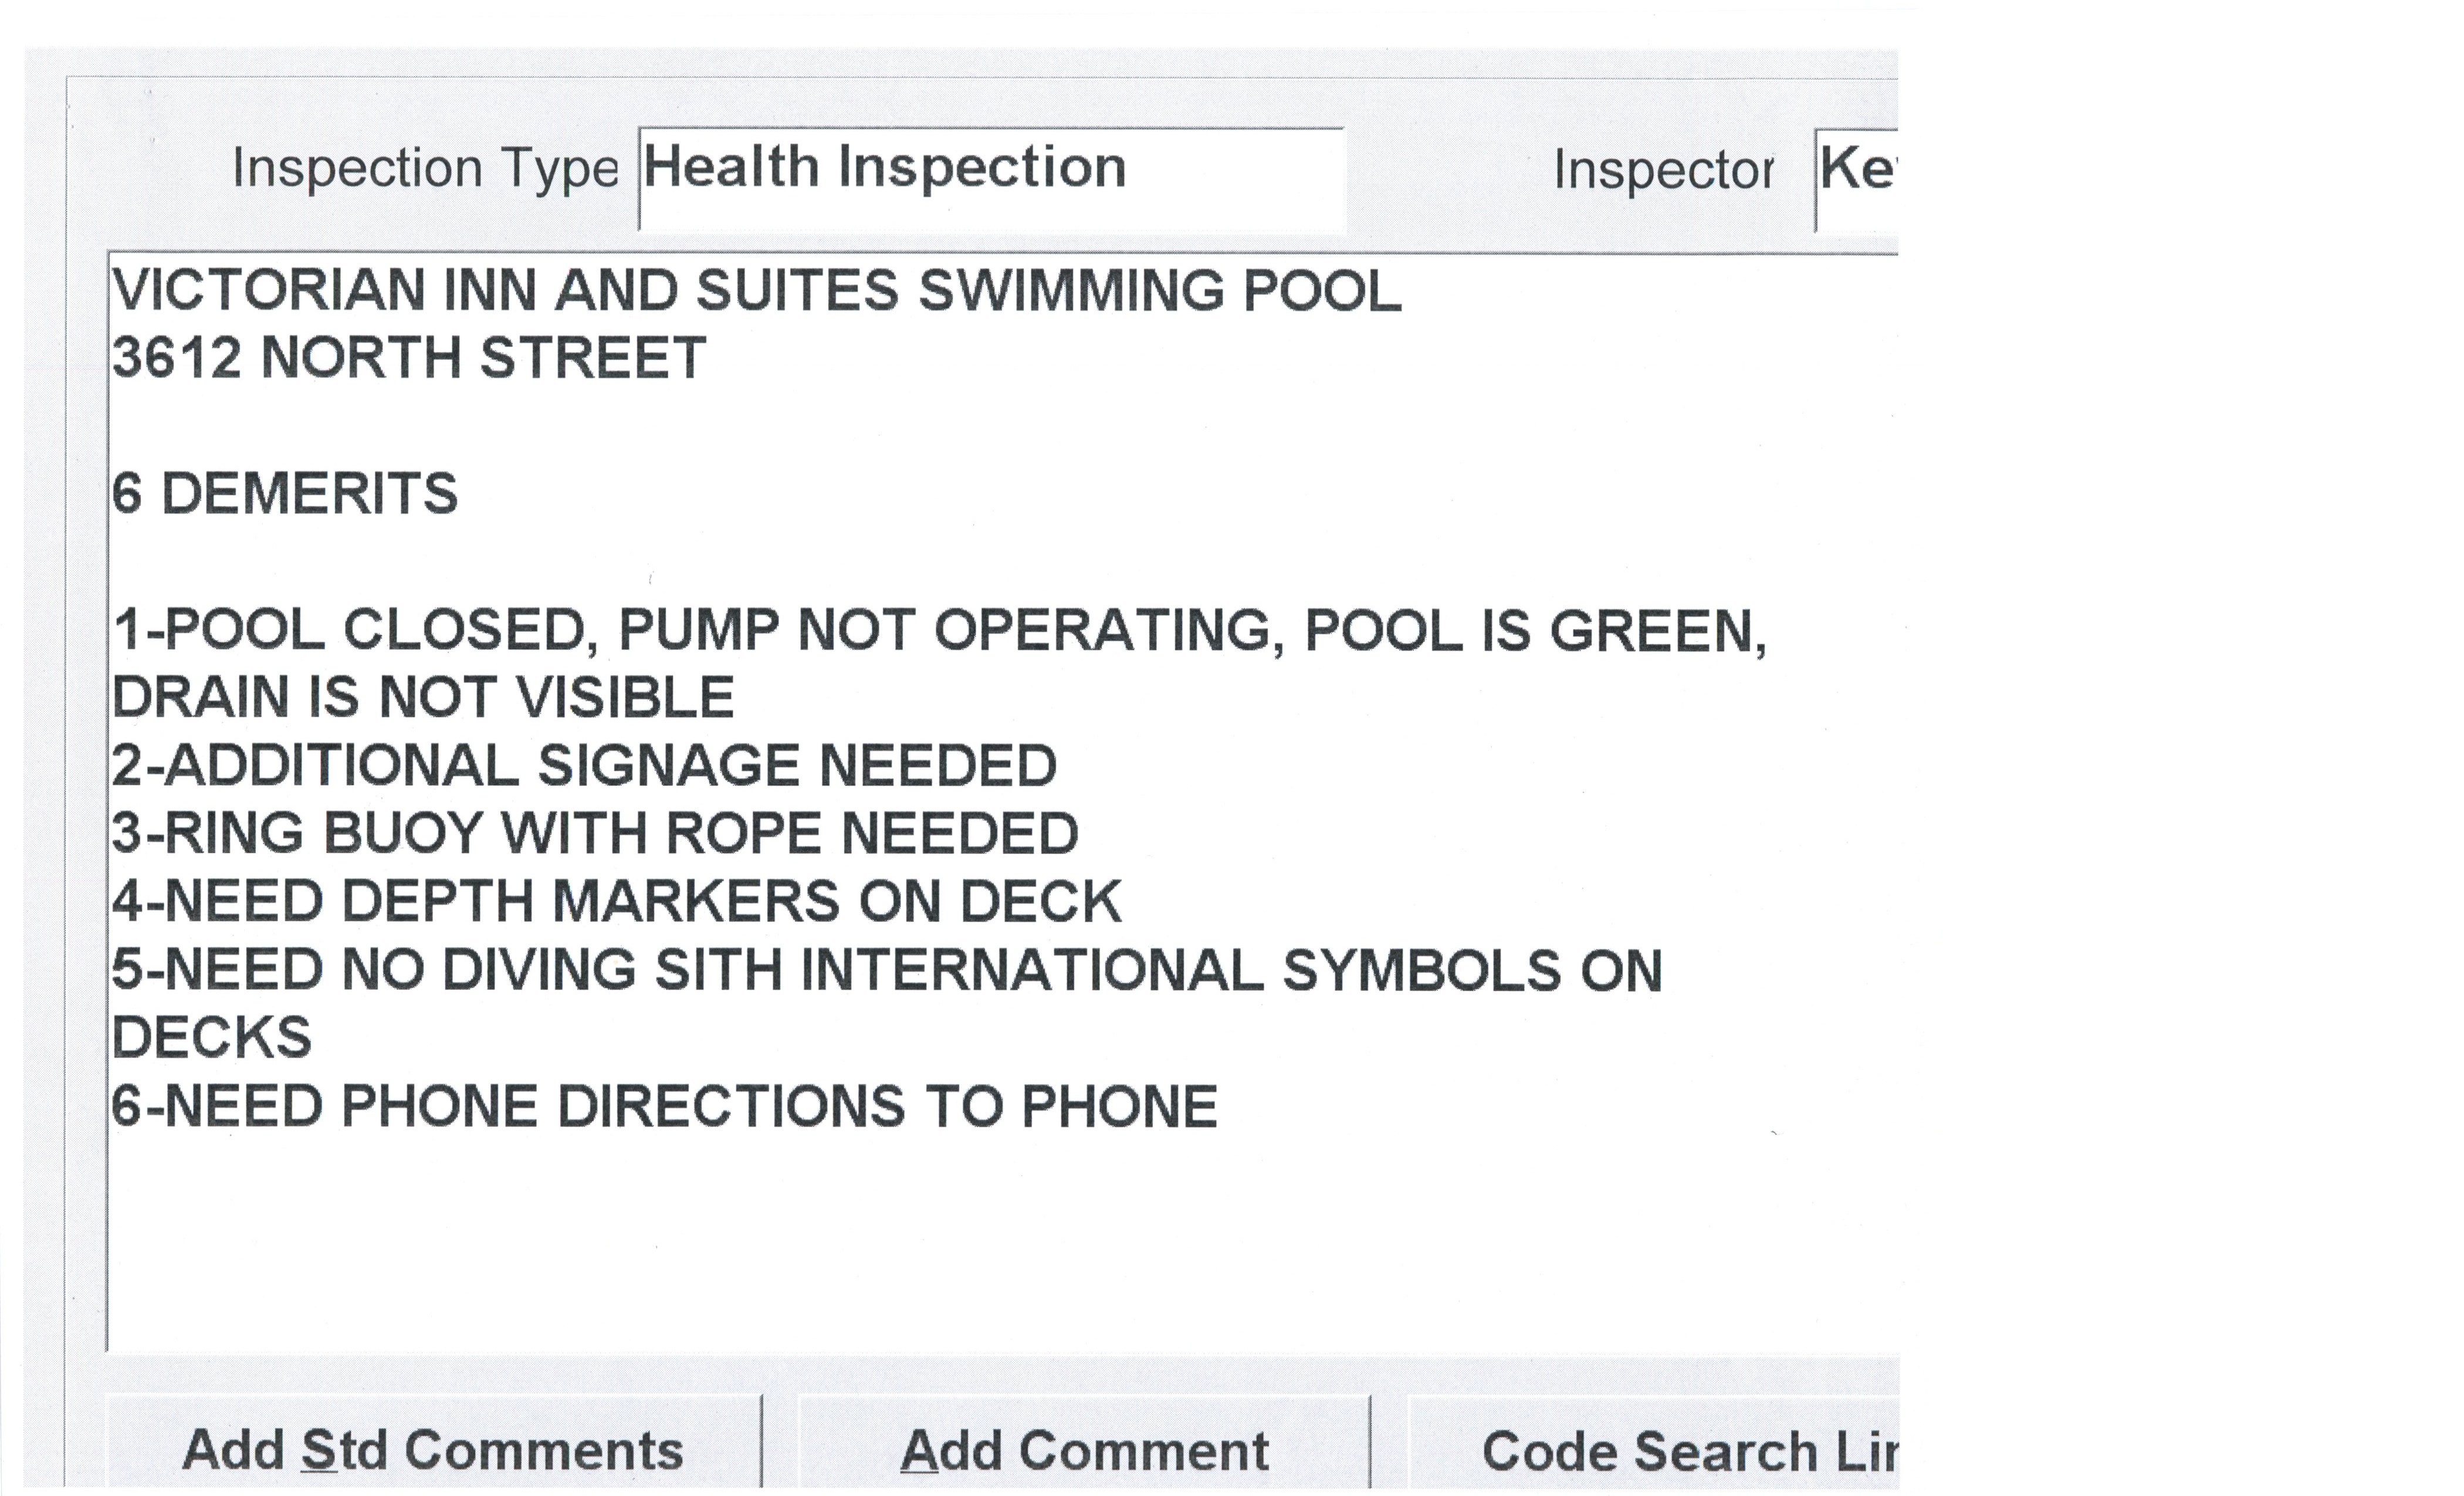Click the word SYMBOLS in the comments
The height and width of the screenshot is (1496, 2464).
(x=1420, y=971)
